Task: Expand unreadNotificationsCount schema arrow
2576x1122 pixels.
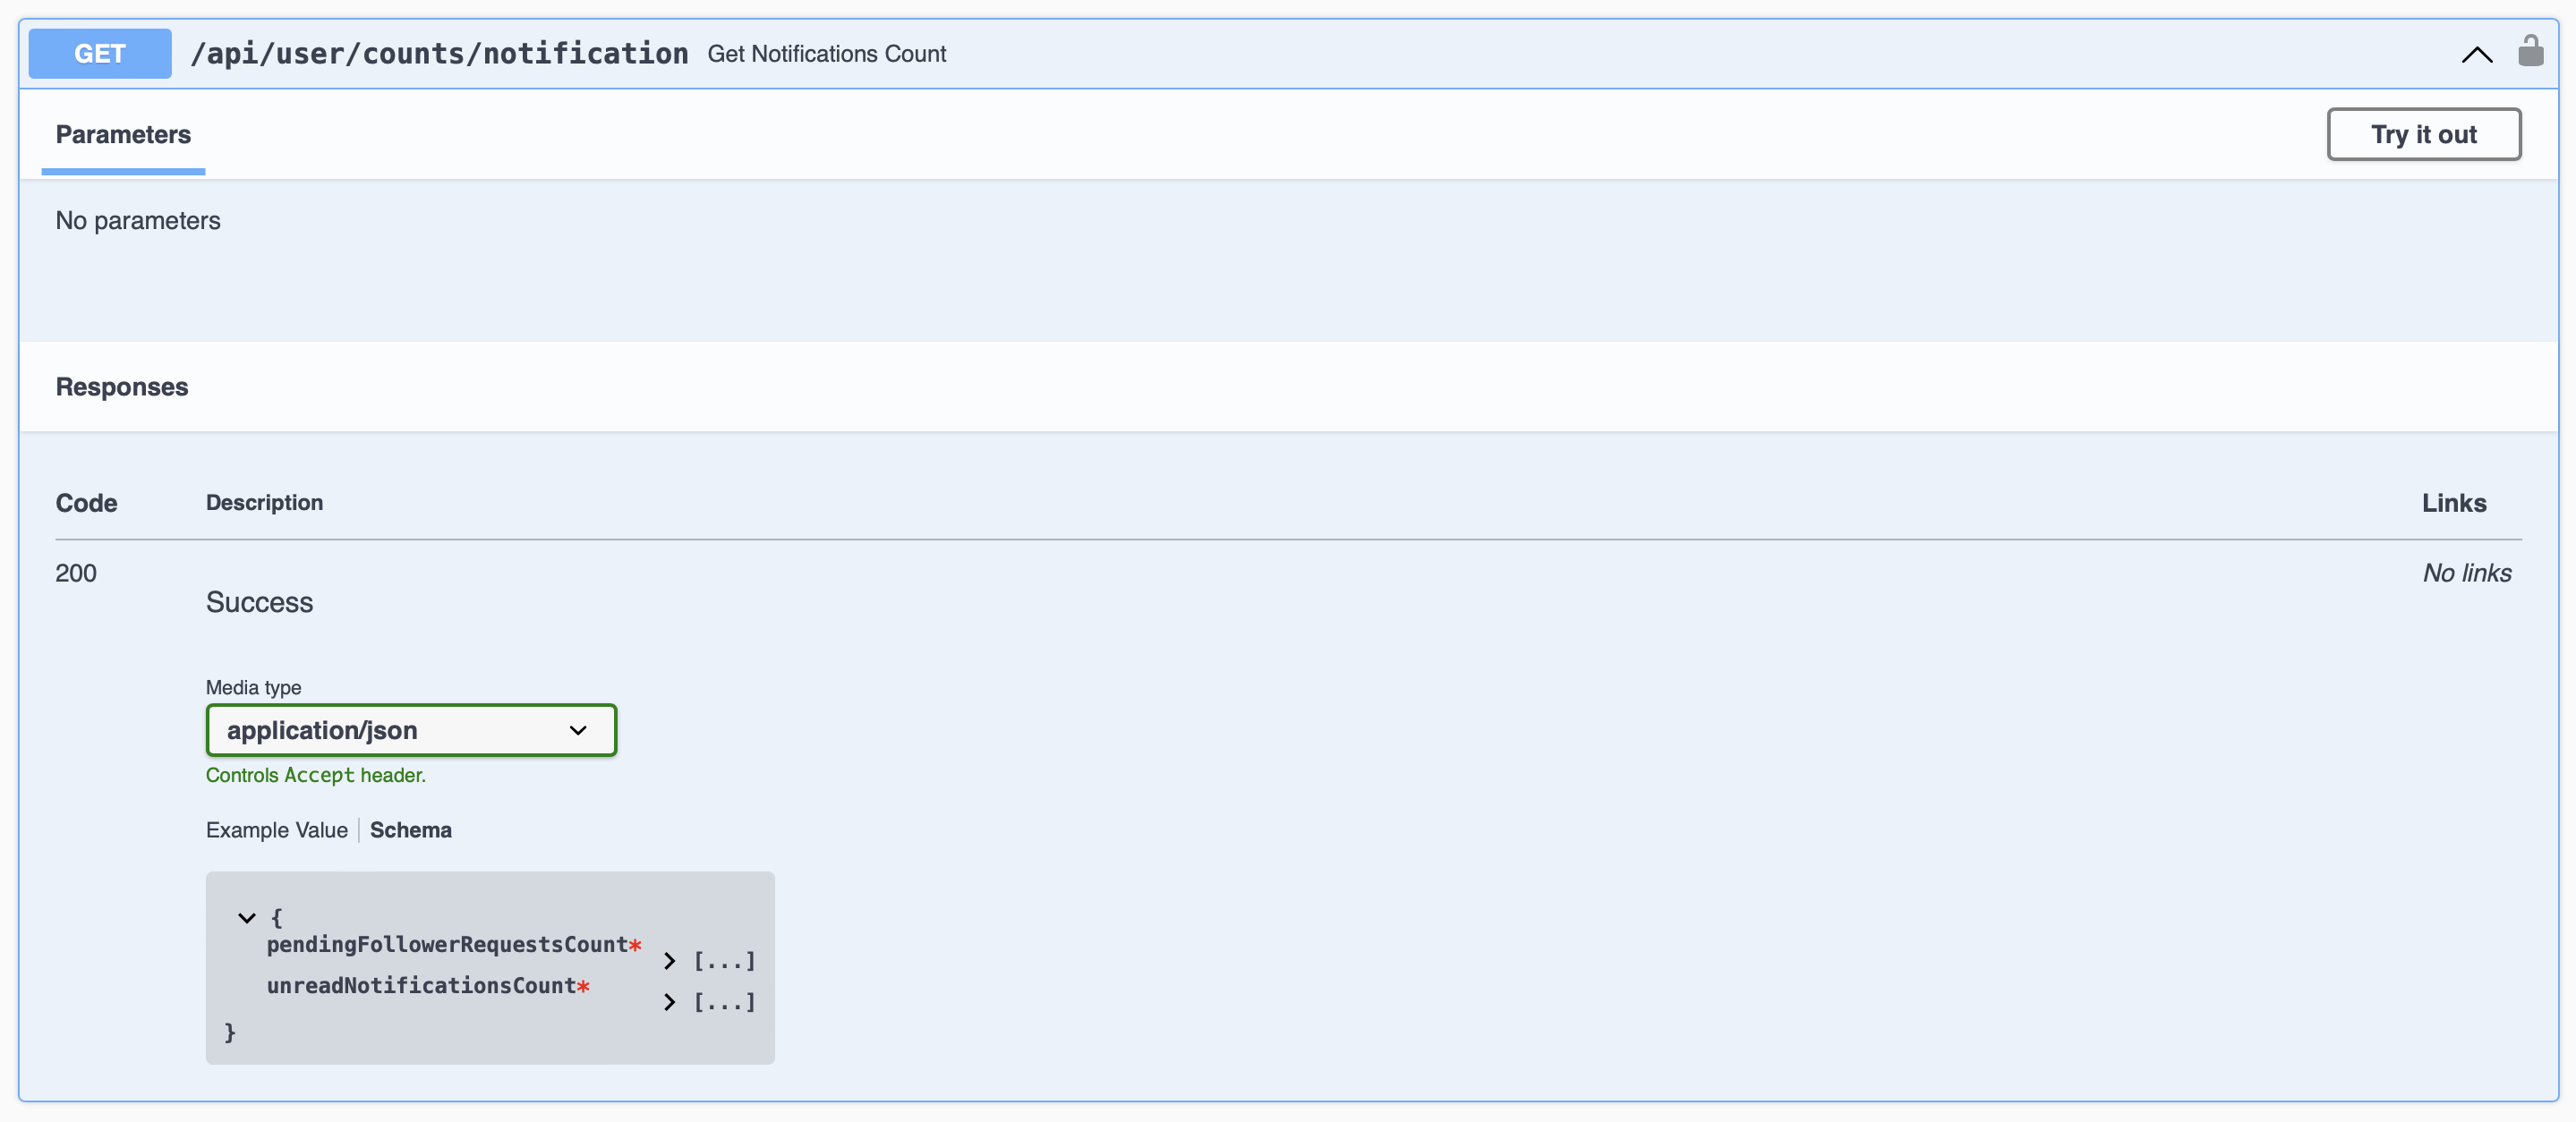Action: point(669,1002)
